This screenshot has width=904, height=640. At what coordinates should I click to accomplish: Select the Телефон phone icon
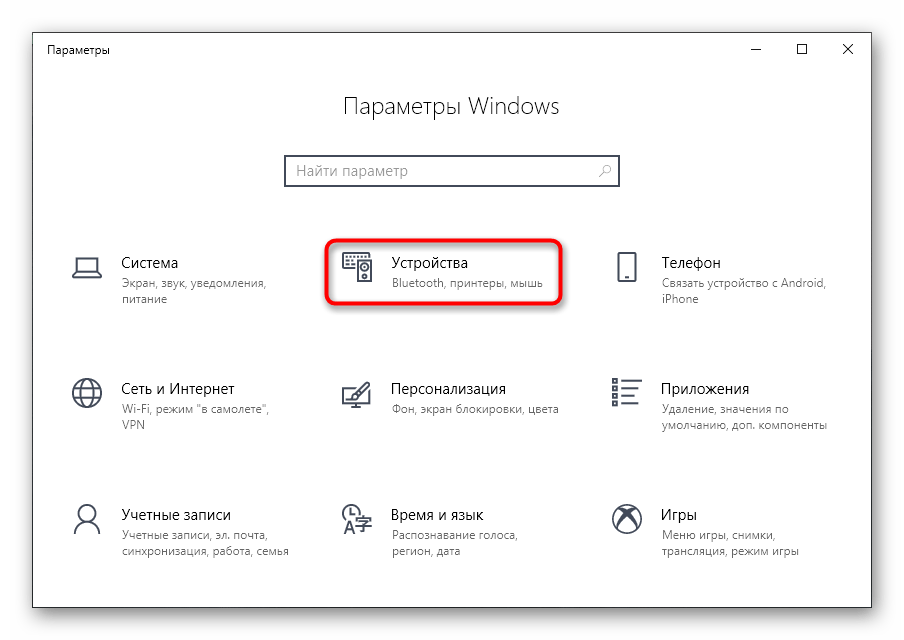627,267
